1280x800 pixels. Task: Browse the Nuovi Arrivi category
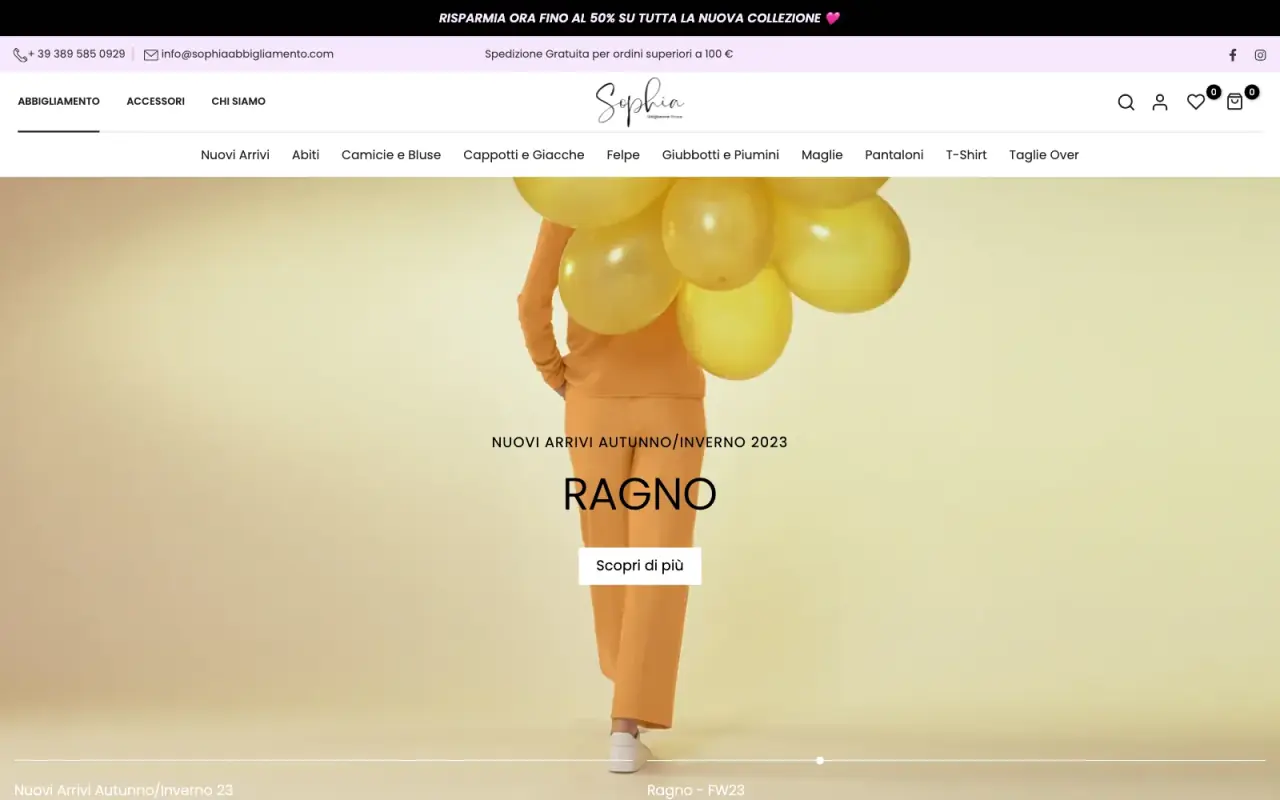tap(235, 155)
